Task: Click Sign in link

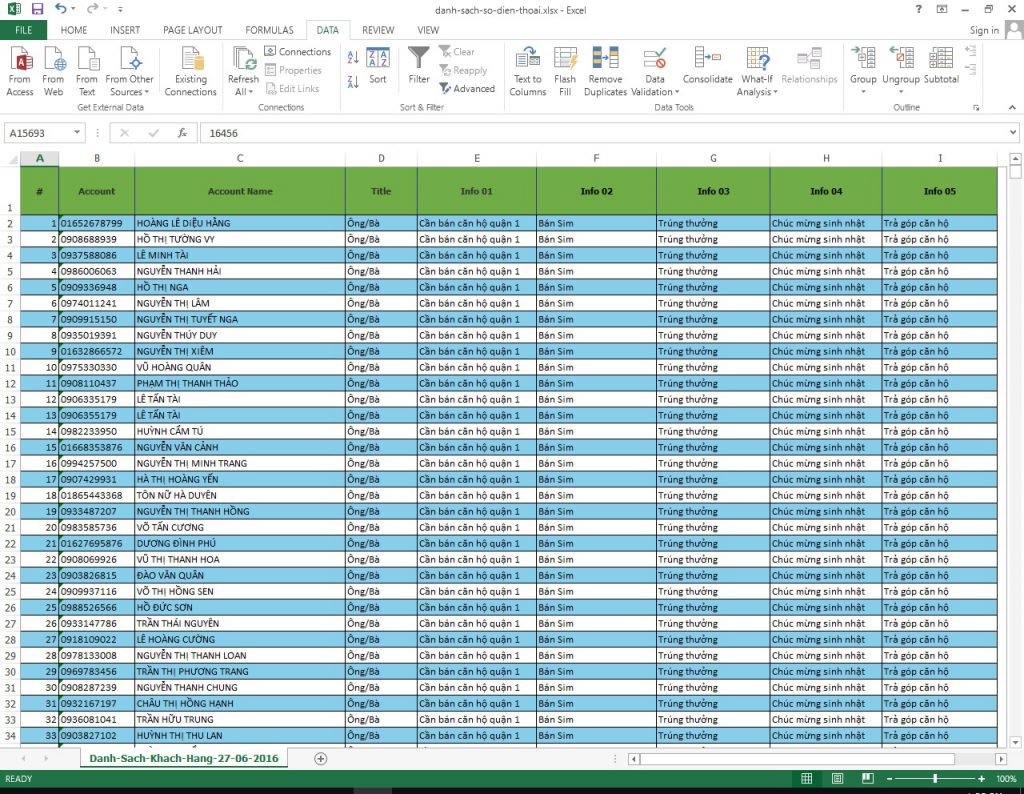Action: (984, 30)
